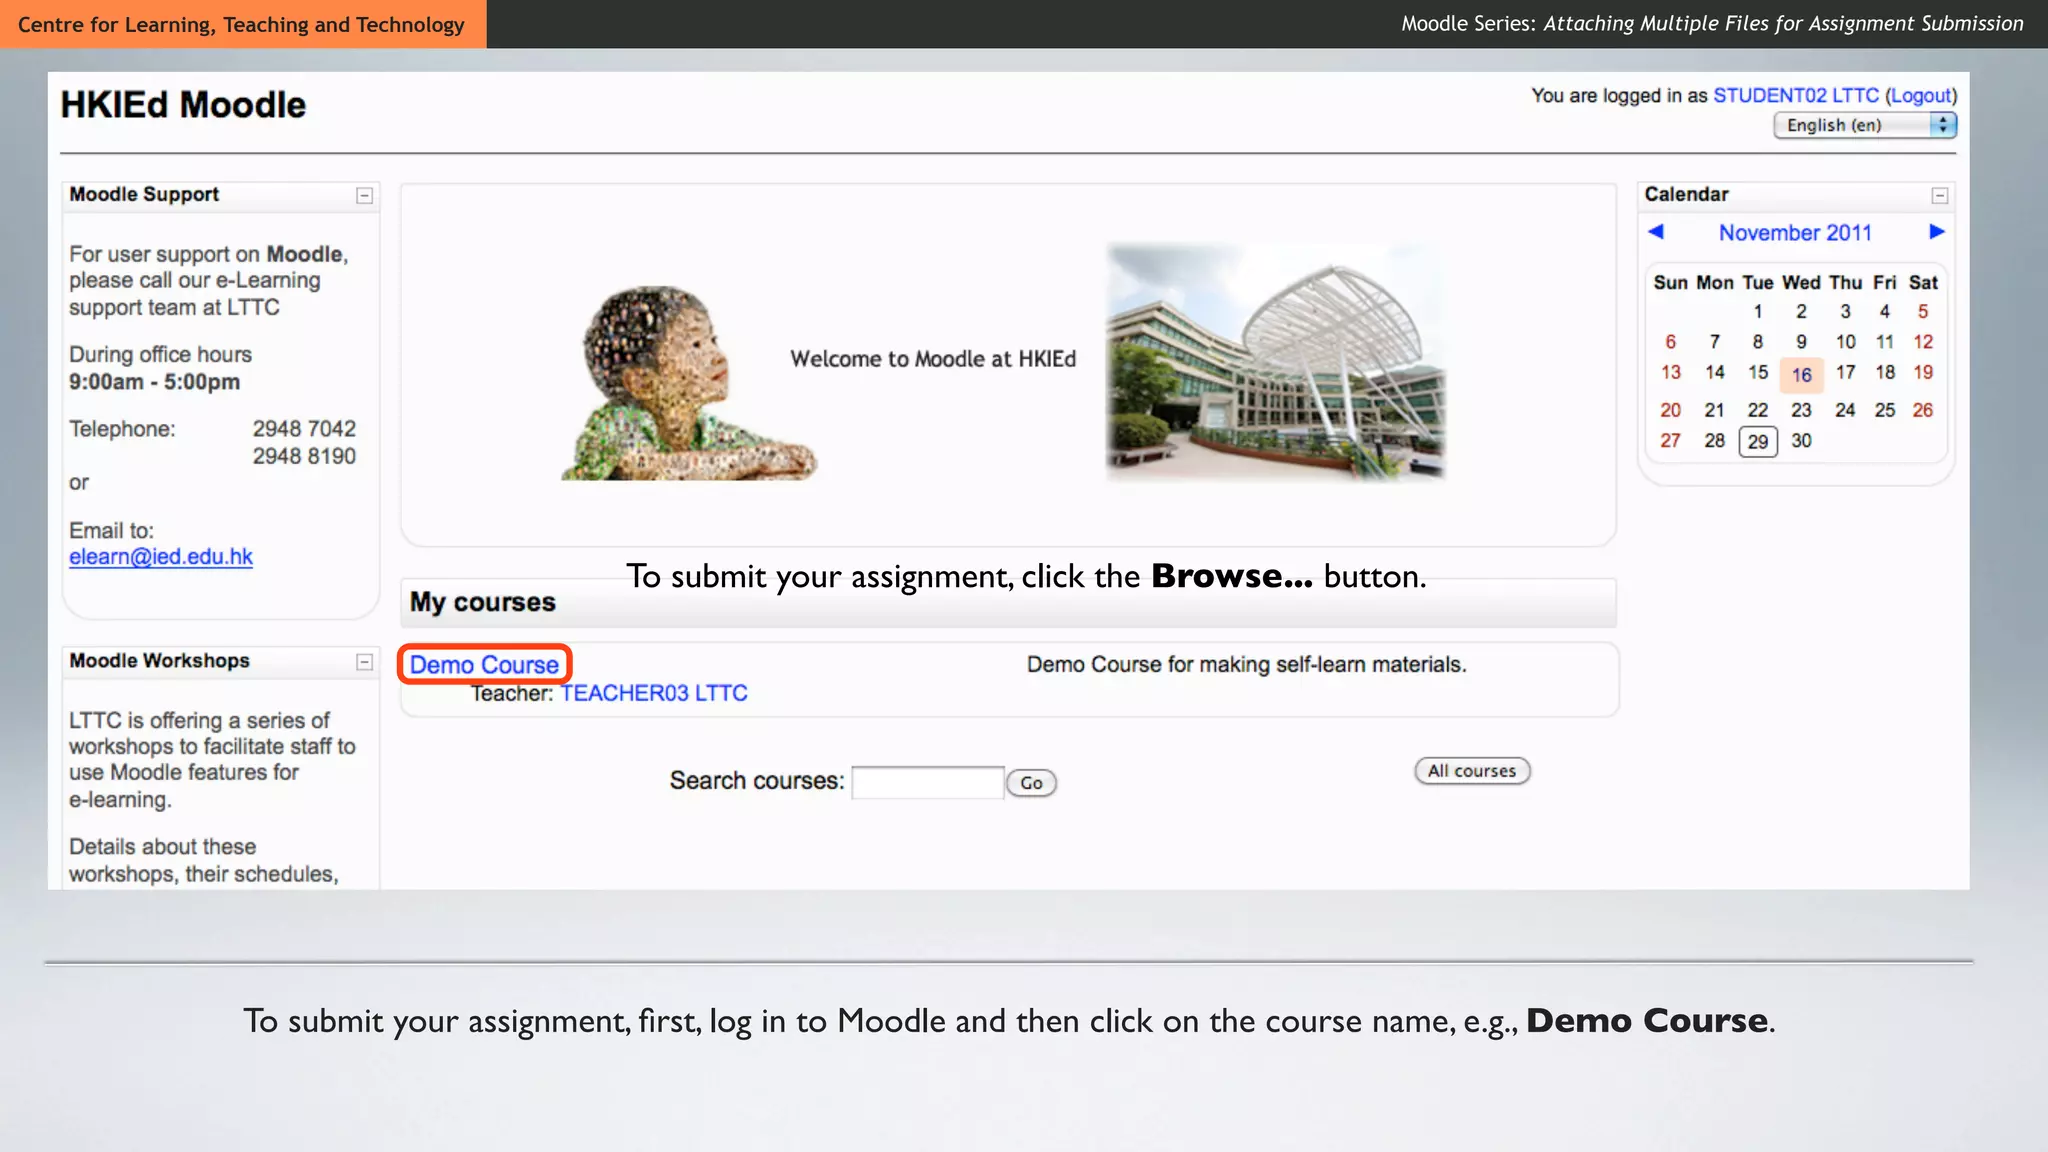Screen dimensions: 2048x1152
Task: Click the TEACHER03 LTTC teacher link
Action: [x=653, y=693]
